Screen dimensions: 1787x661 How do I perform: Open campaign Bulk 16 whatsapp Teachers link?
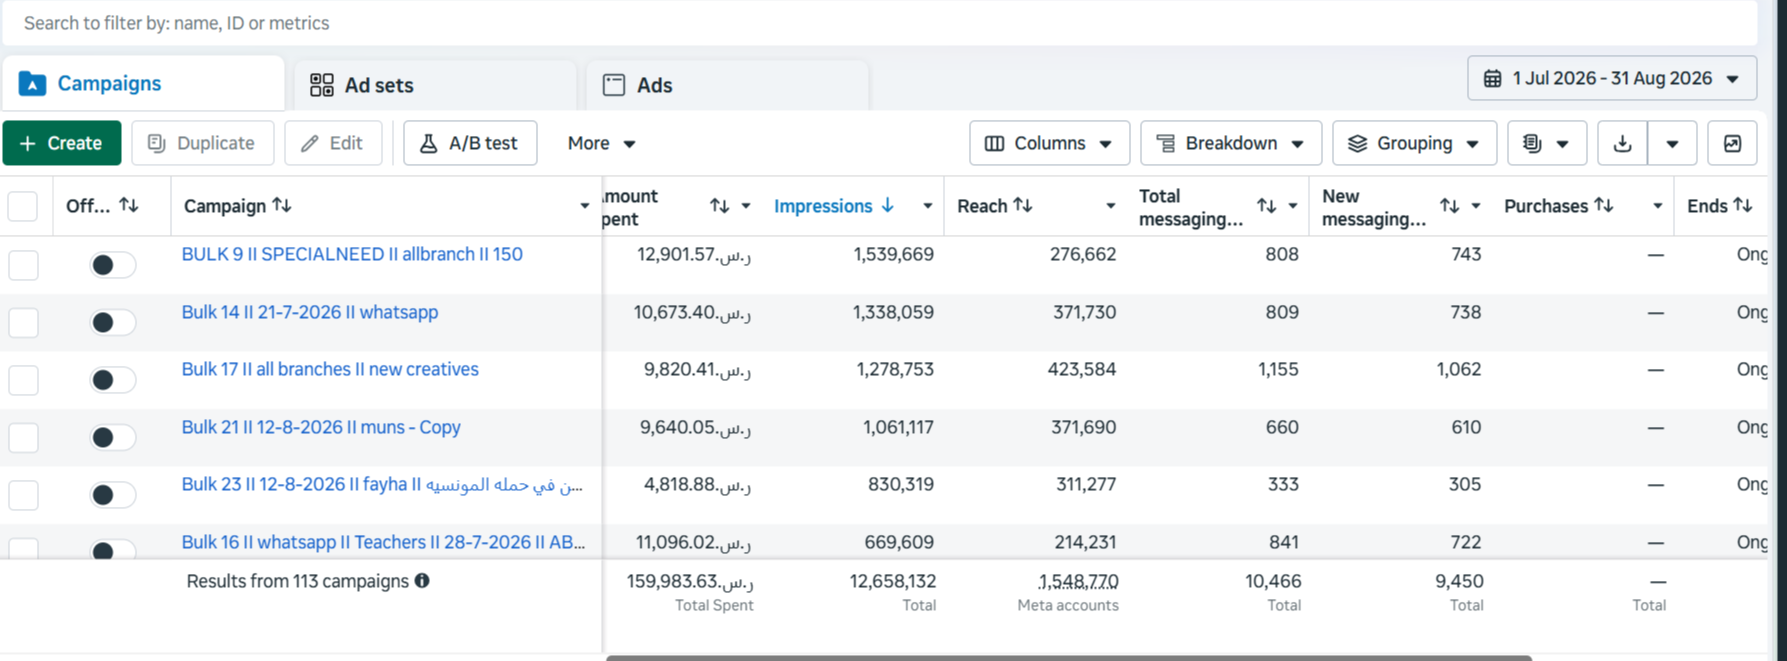pos(383,542)
